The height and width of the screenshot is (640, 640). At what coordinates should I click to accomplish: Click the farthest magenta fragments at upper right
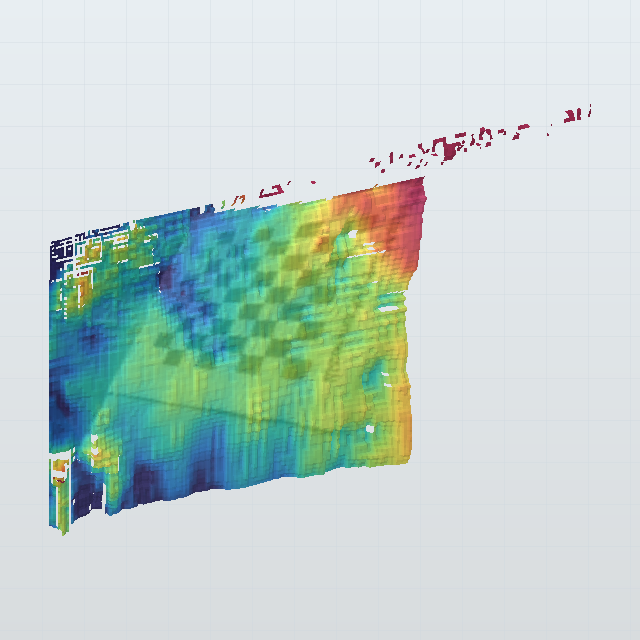click(x=577, y=114)
